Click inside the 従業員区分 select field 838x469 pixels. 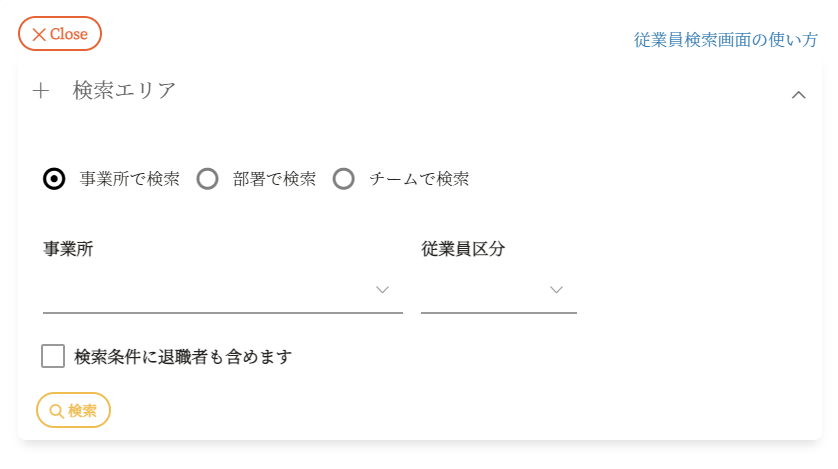tap(499, 291)
